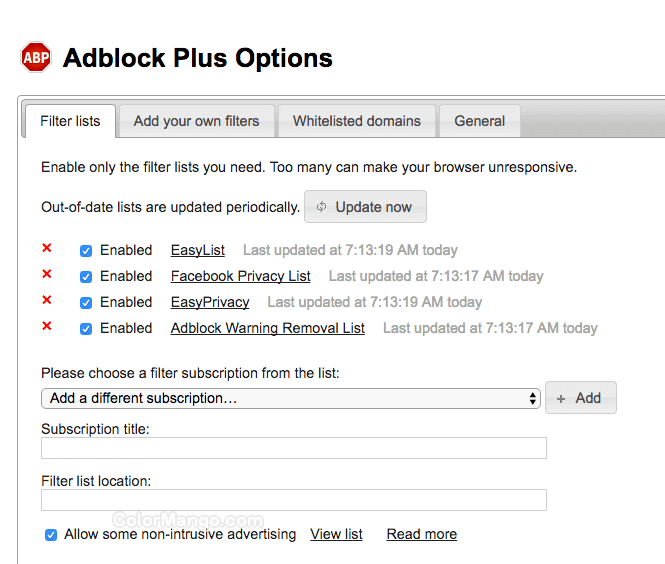Select the General tab
Image resolution: width=665 pixels, height=564 pixels.
click(x=479, y=121)
